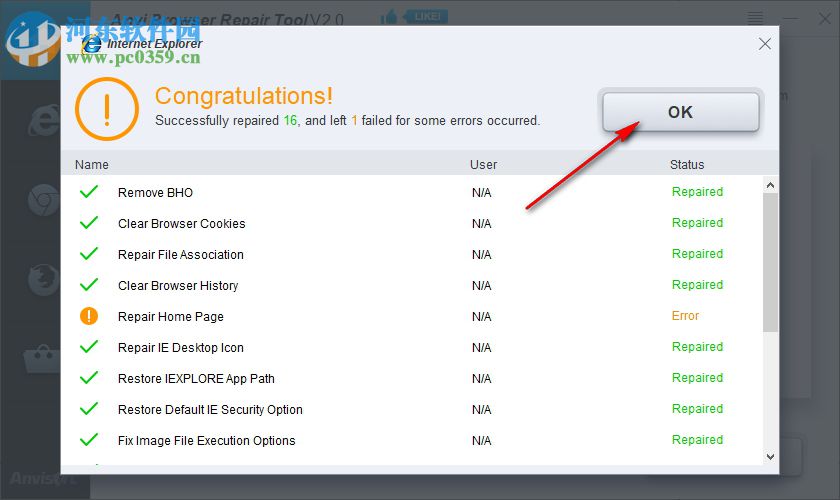Click the large orange exclamation circle icon
The image size is (840, 500).
107,109
